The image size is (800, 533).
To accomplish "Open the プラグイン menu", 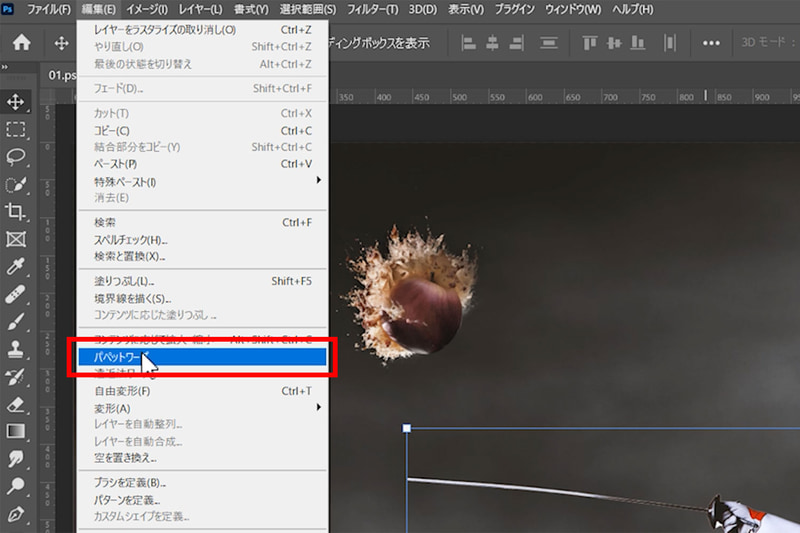I will 515,9.
